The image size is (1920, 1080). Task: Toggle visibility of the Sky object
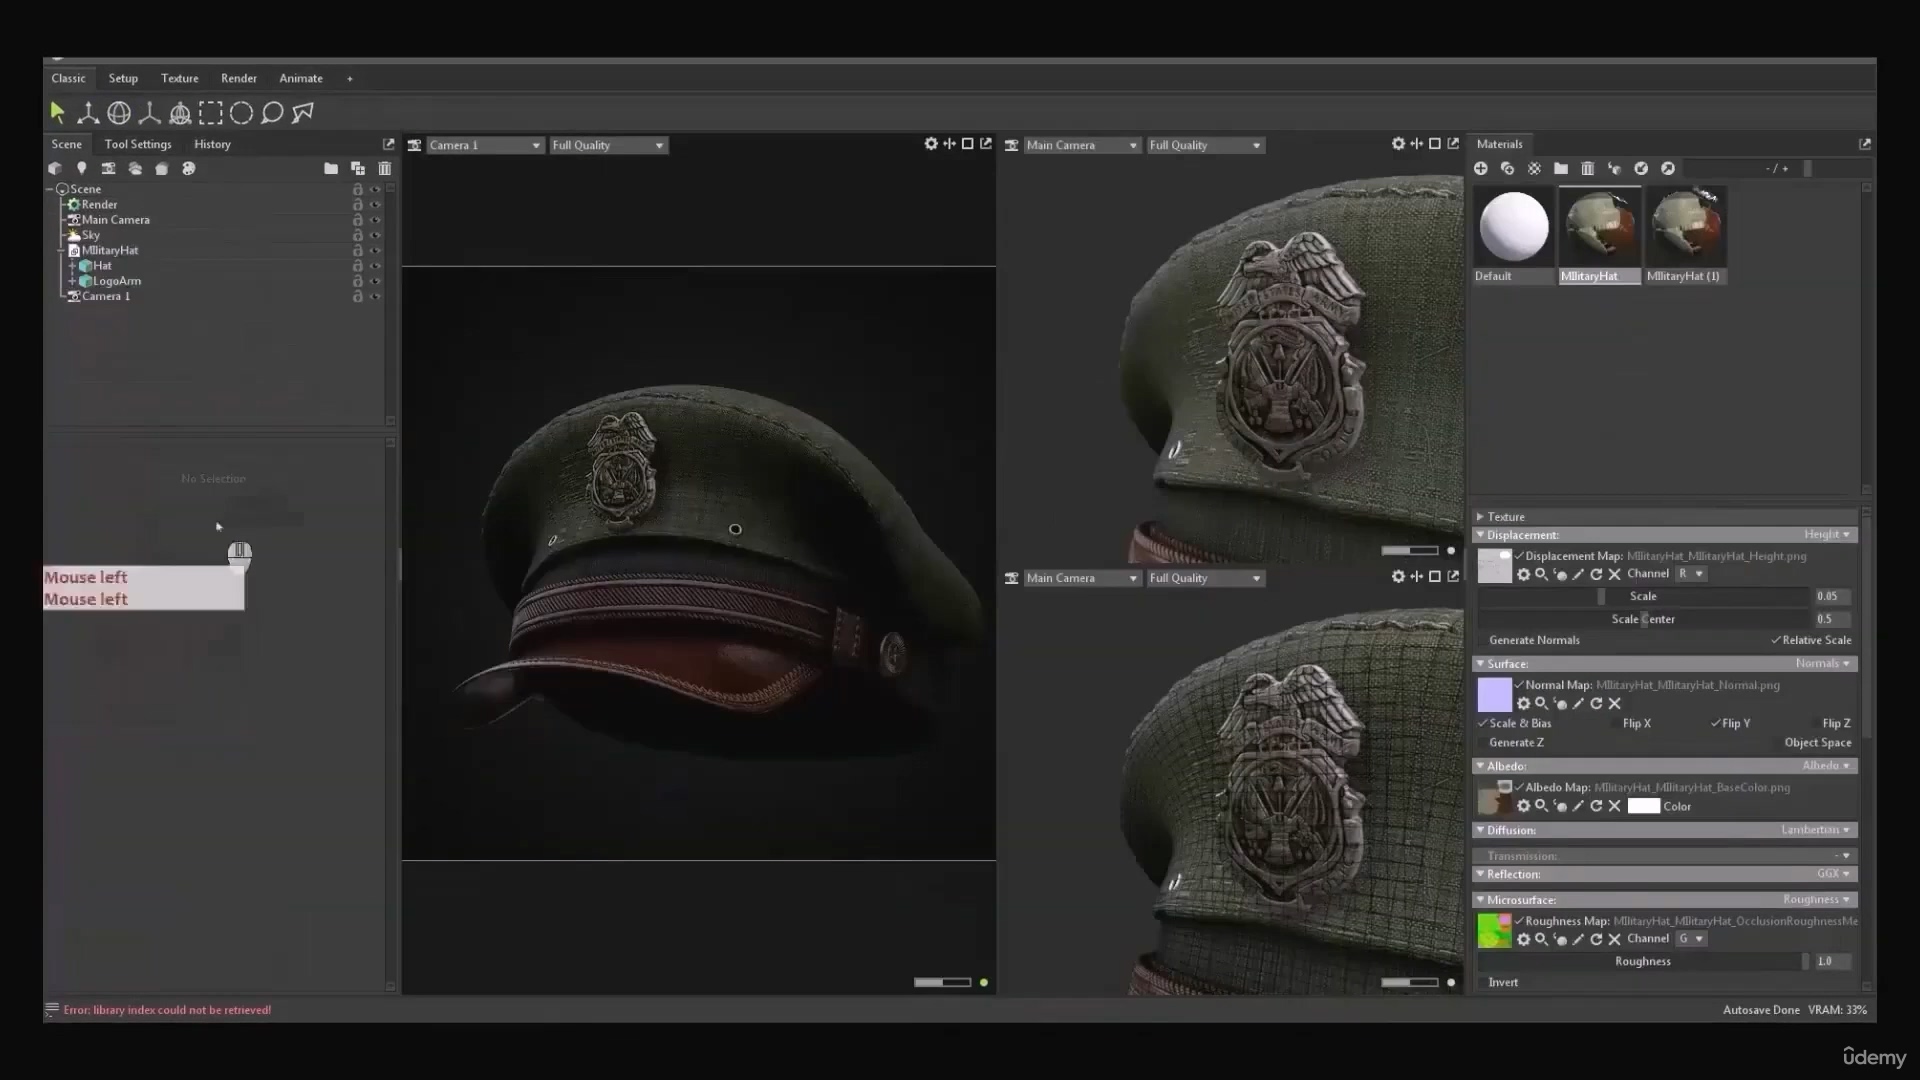tap(376, 235)
